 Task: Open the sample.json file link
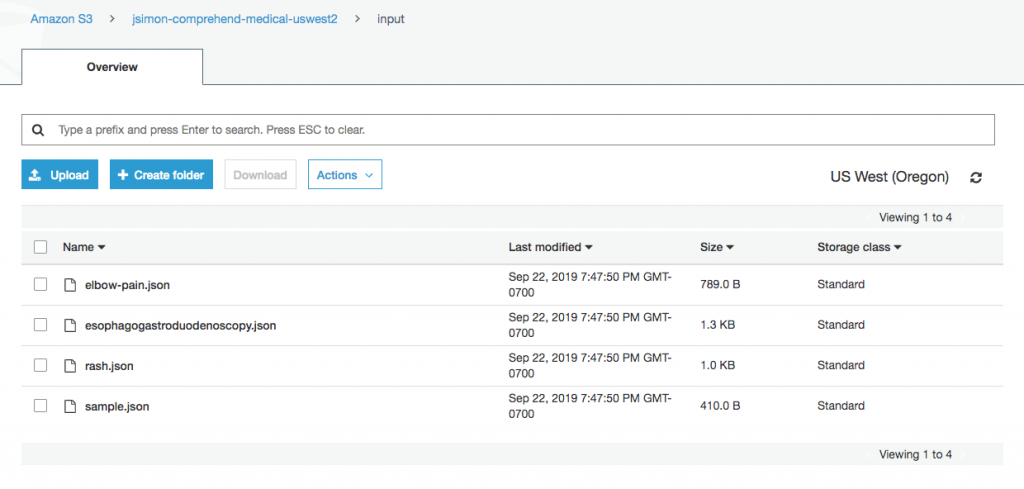[117, 406]
